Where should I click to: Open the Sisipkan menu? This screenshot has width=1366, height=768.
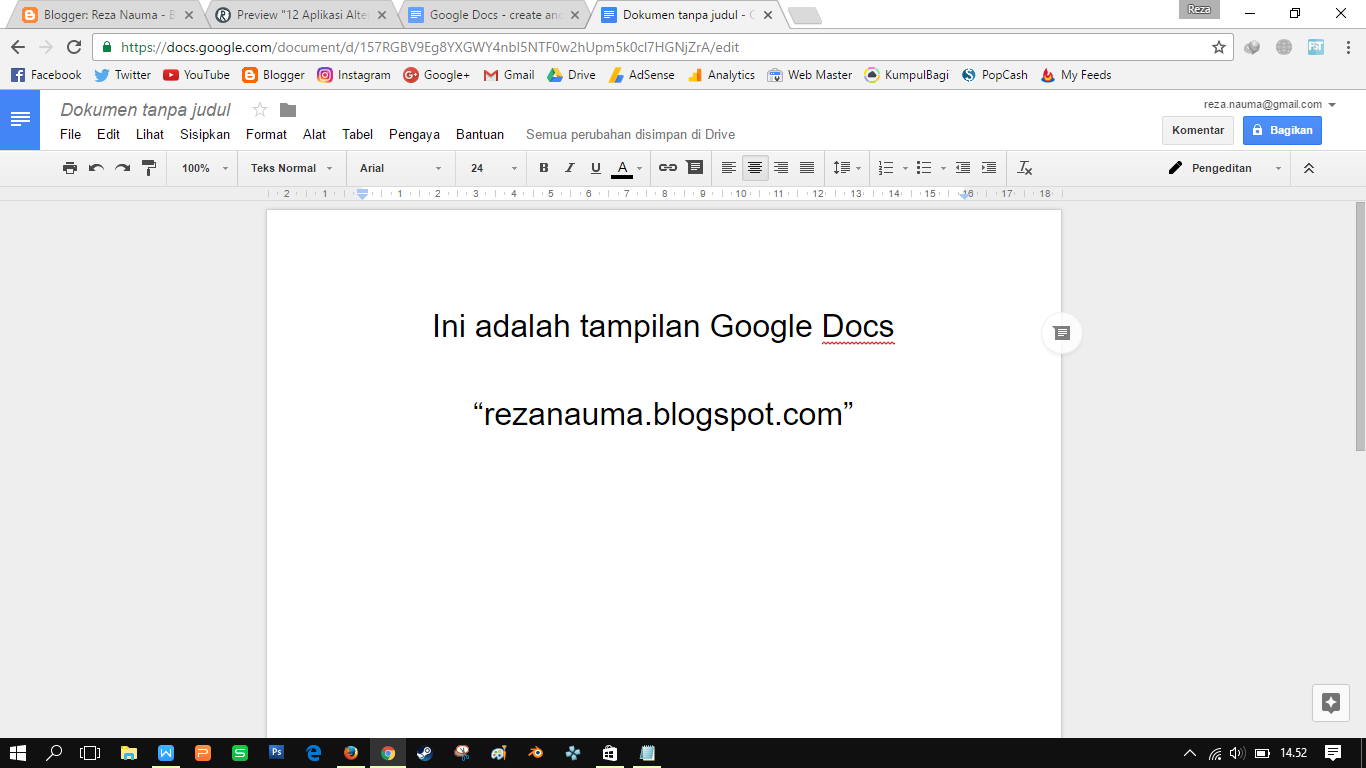tap(204, 133)
